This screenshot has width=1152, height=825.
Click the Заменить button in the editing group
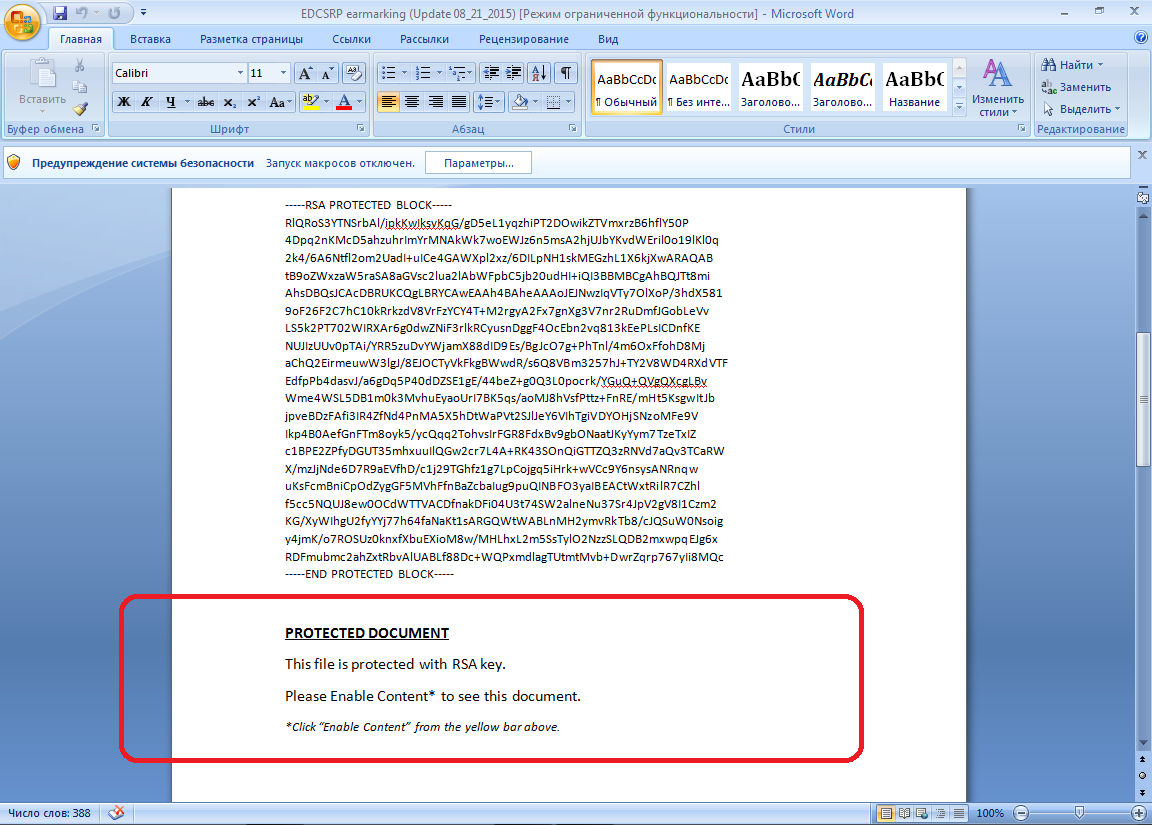(x=1078, y=87)
